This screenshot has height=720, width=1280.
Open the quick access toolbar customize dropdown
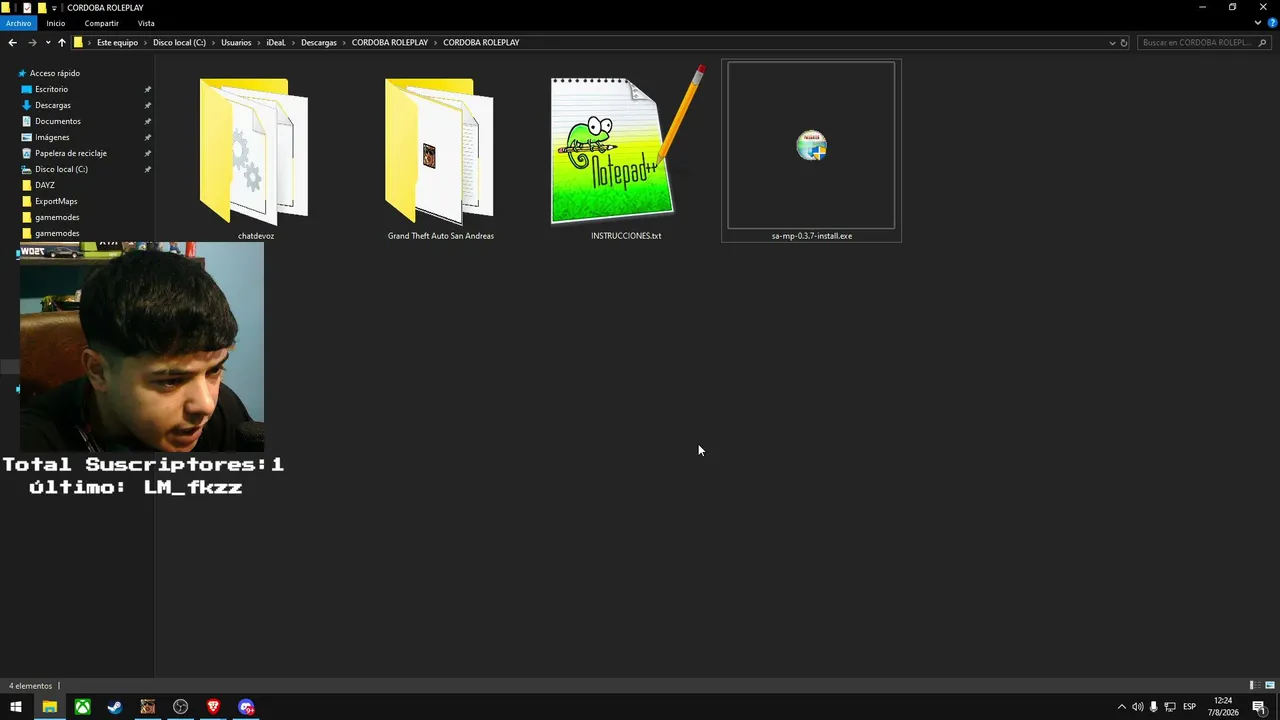pos(55,8)
